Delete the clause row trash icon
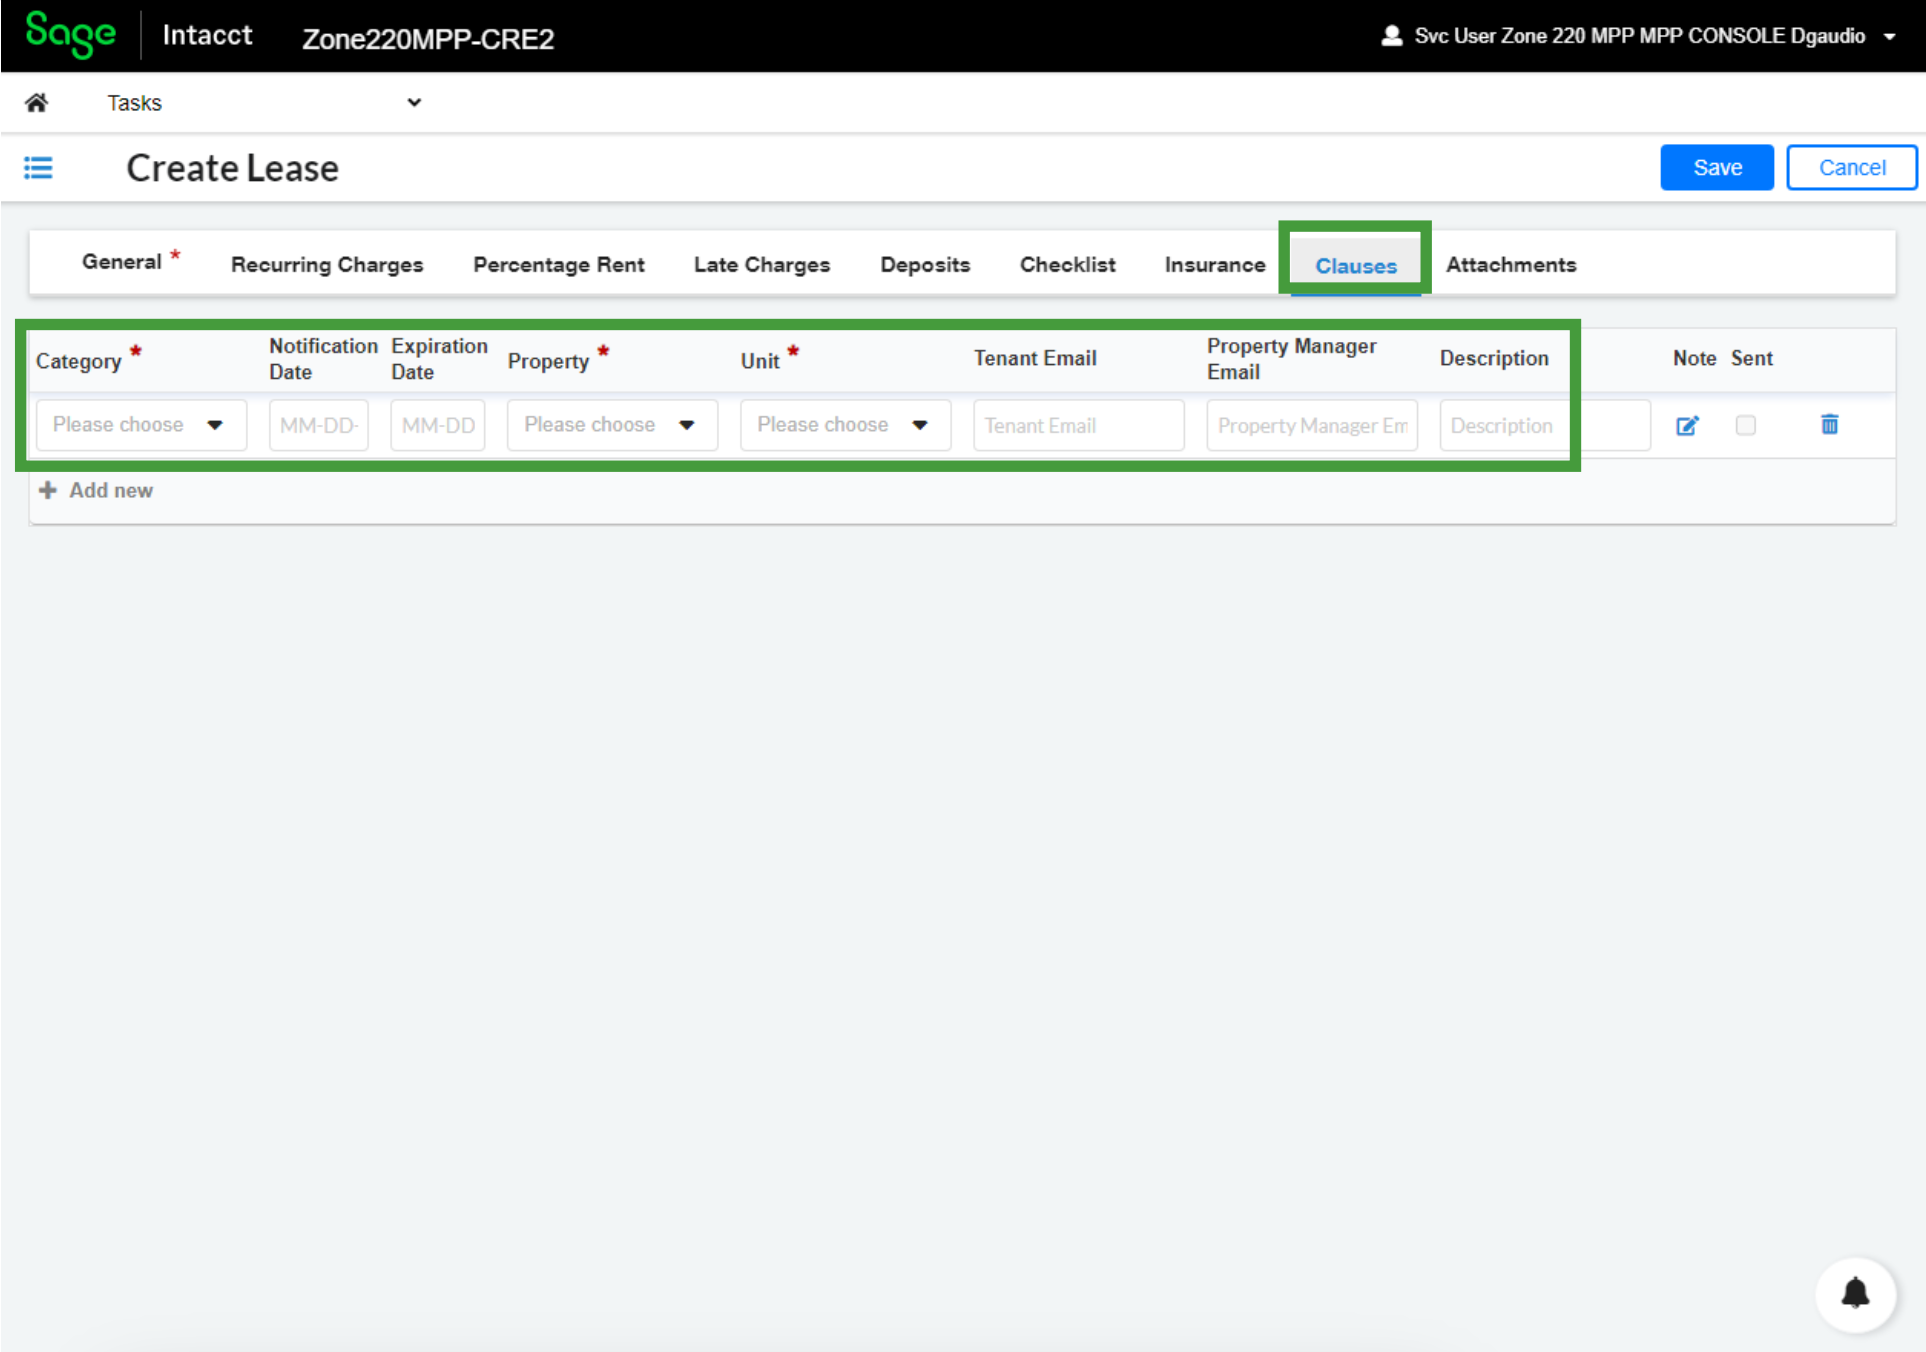The height and width of the screenshot is (1352, 1926). [1829, 424]
